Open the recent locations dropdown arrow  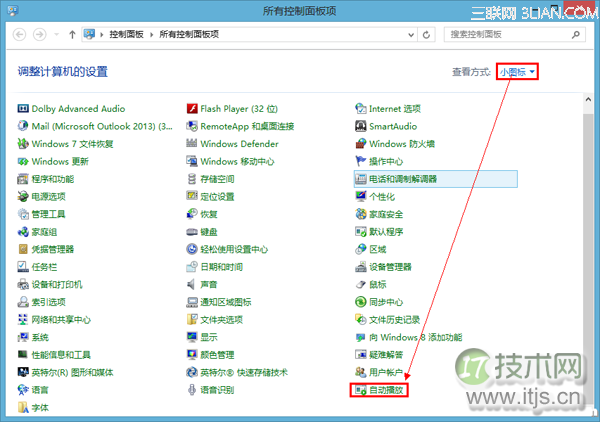[57, 34]
